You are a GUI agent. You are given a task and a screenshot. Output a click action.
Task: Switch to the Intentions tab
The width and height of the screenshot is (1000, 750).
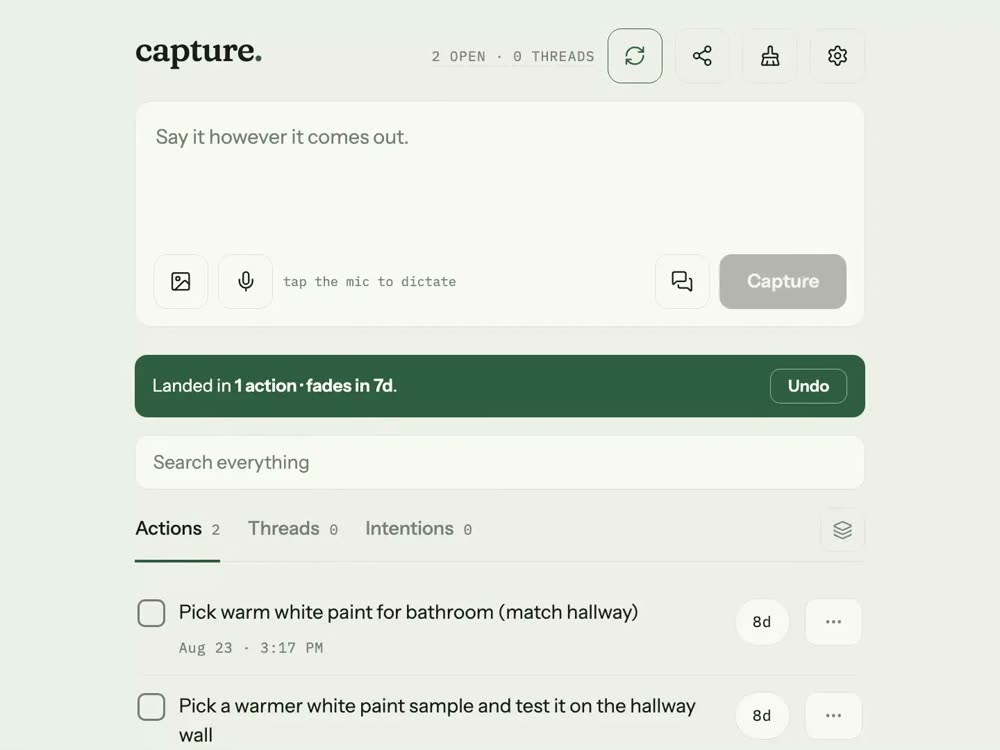point(418,529)
